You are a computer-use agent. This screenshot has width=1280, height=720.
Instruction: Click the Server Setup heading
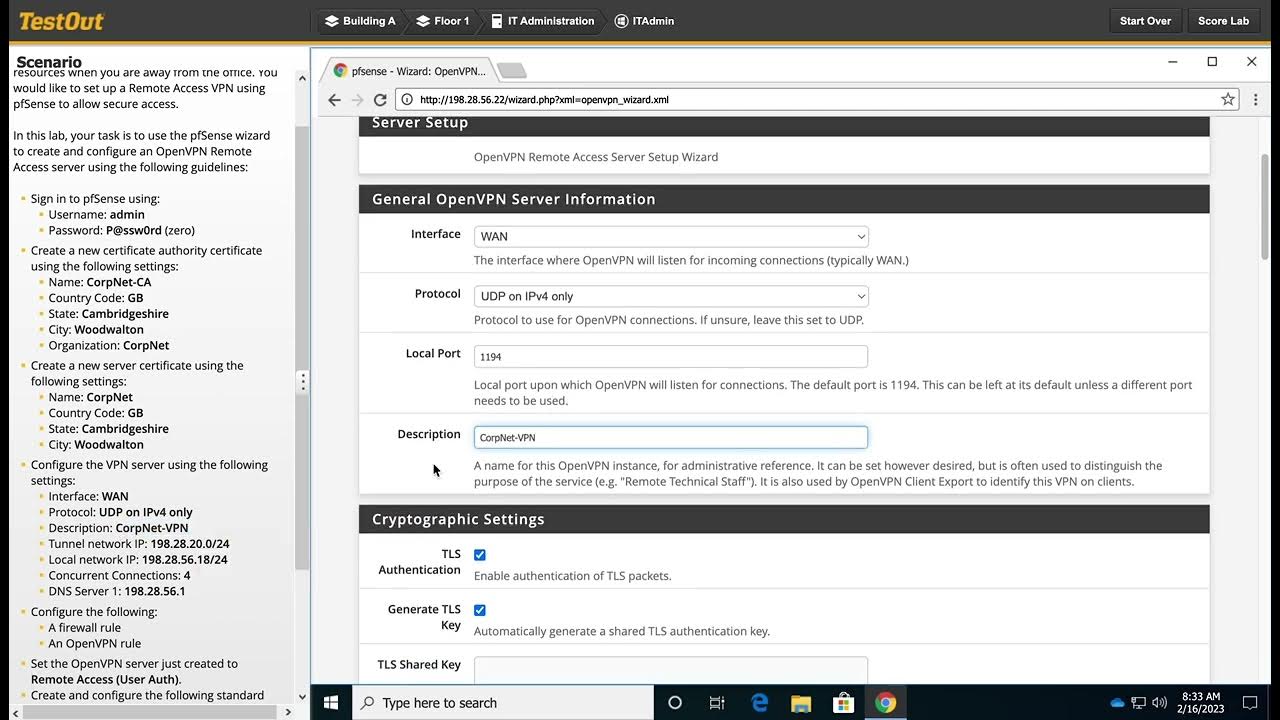(x=420, y=123)
